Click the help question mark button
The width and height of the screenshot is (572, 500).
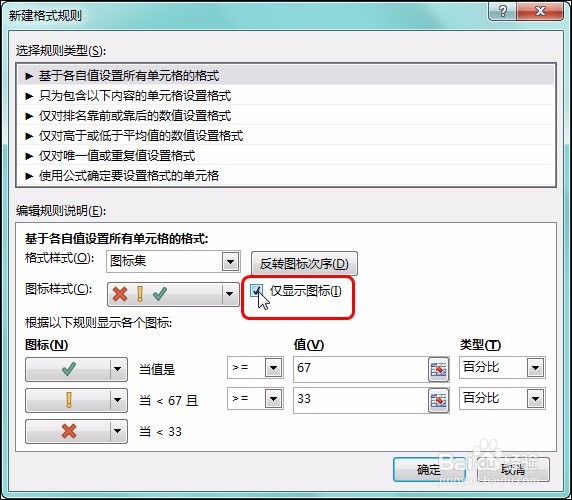(x=502, y=11)
